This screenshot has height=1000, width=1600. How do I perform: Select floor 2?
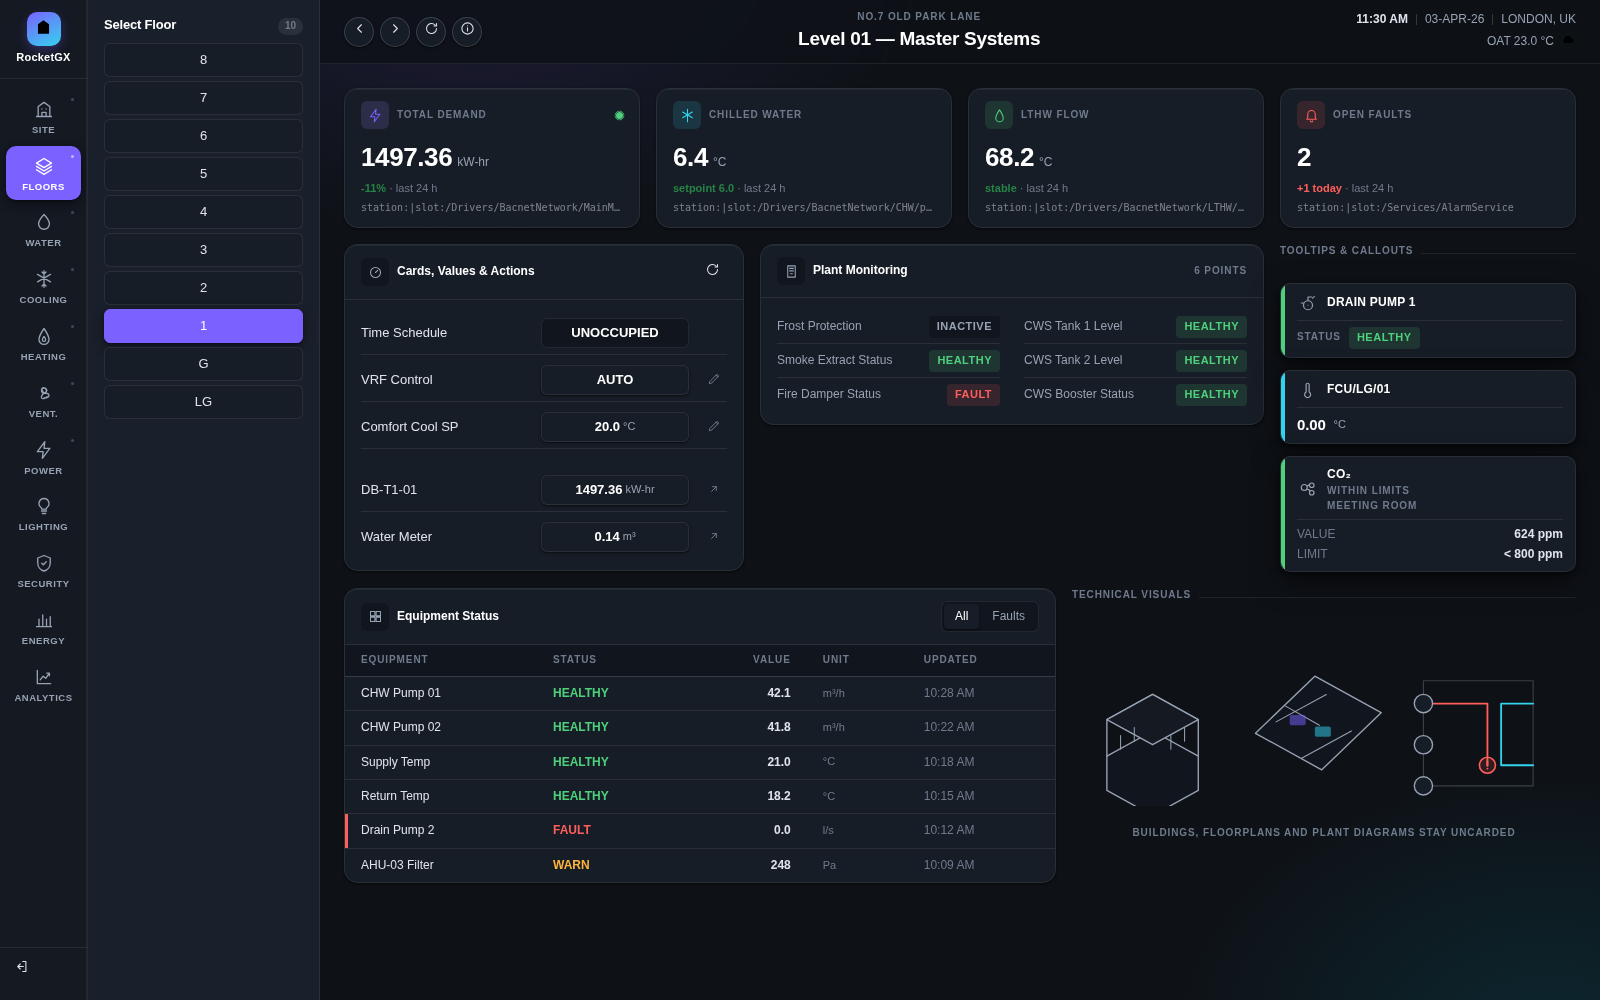point(203,288)
